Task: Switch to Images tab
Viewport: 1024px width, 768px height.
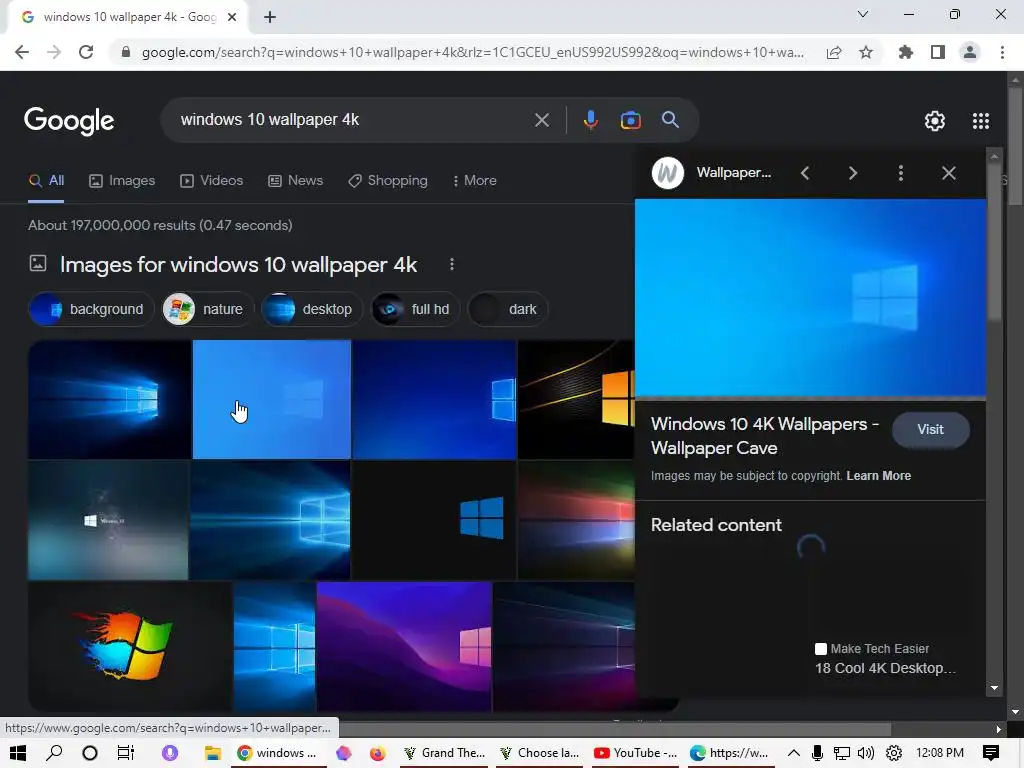Action: pyautogui.click(x=122, y=181)
